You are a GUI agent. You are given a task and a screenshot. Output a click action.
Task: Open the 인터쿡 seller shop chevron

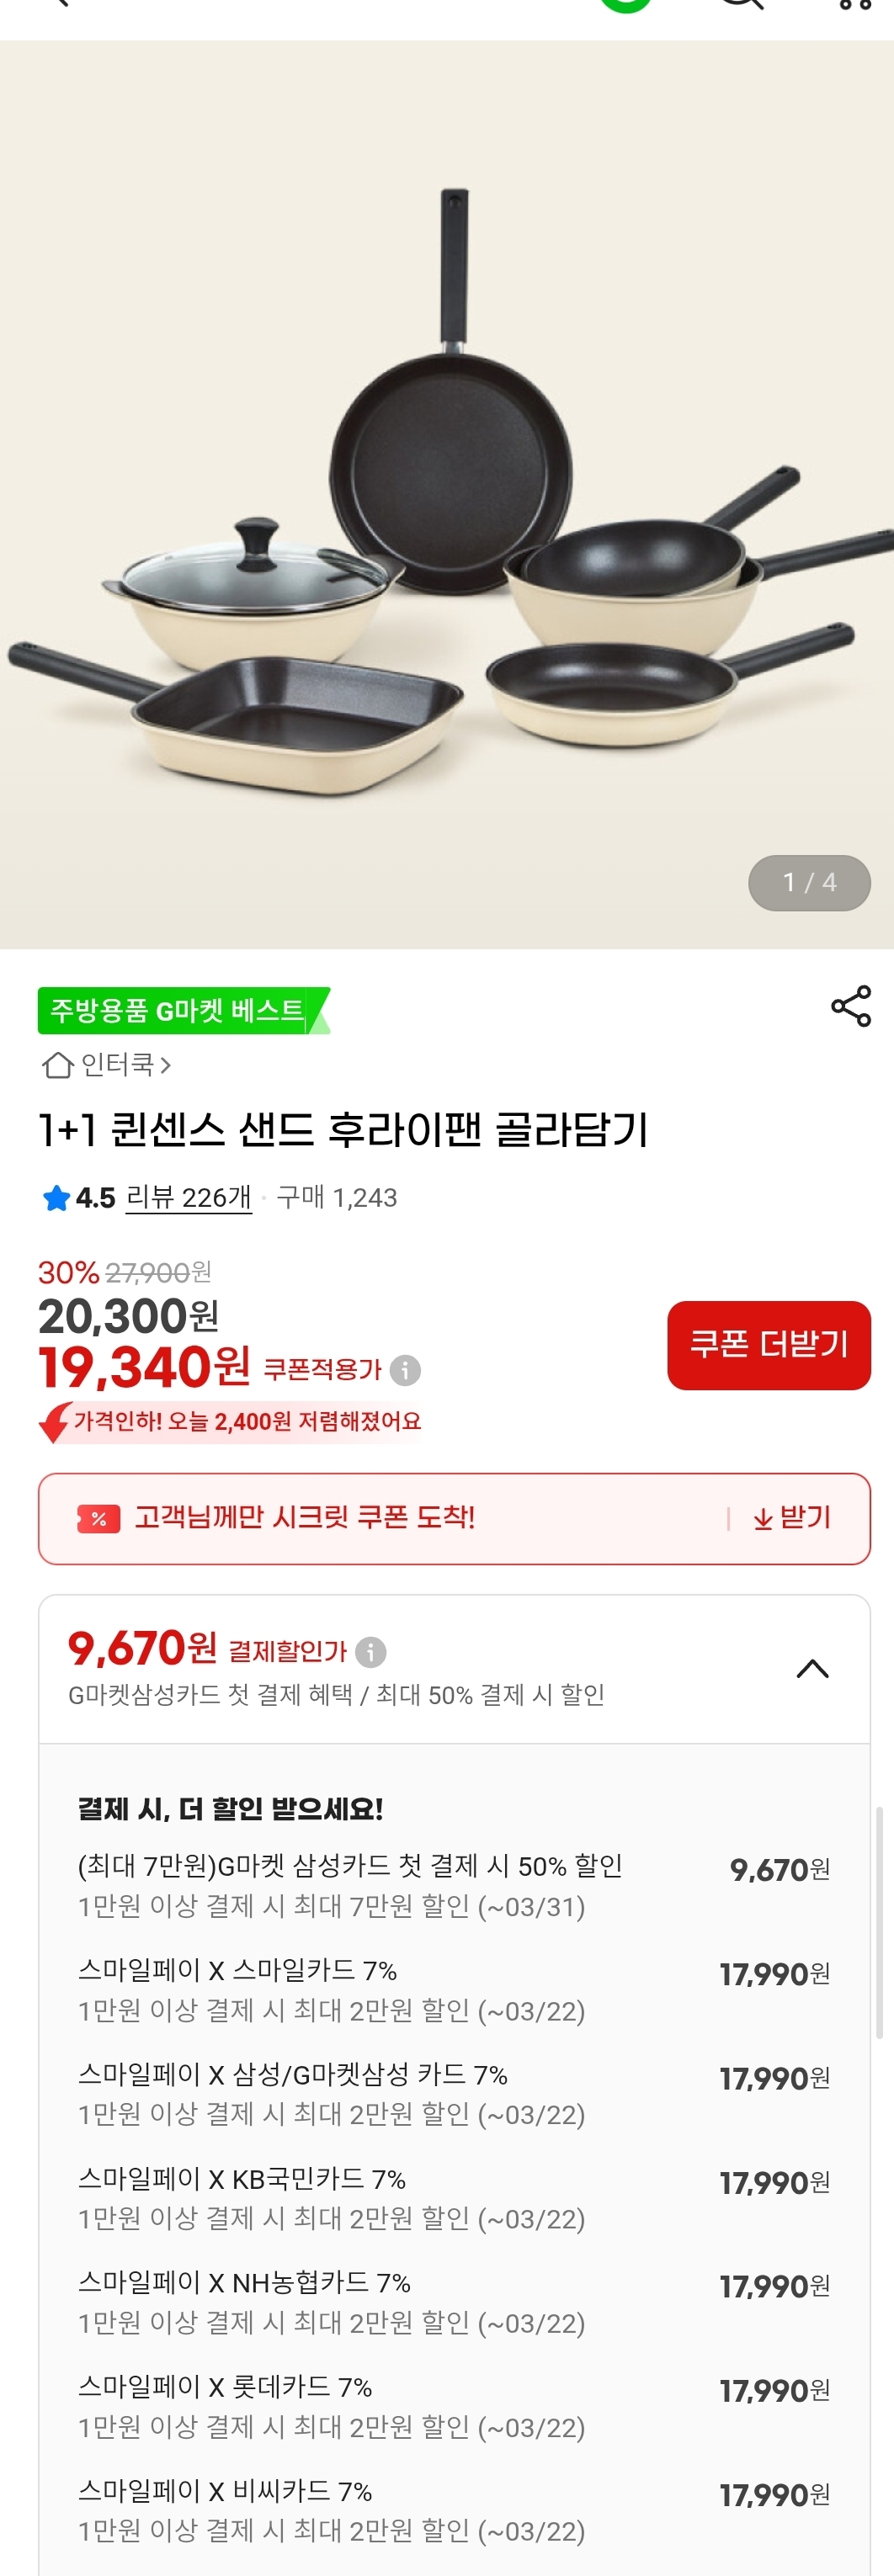coord(166,1066)
